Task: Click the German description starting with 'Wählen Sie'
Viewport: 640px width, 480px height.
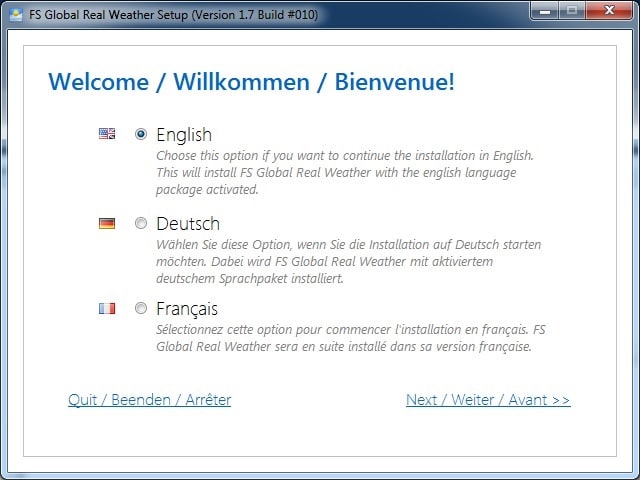Action: coord(349,261)
